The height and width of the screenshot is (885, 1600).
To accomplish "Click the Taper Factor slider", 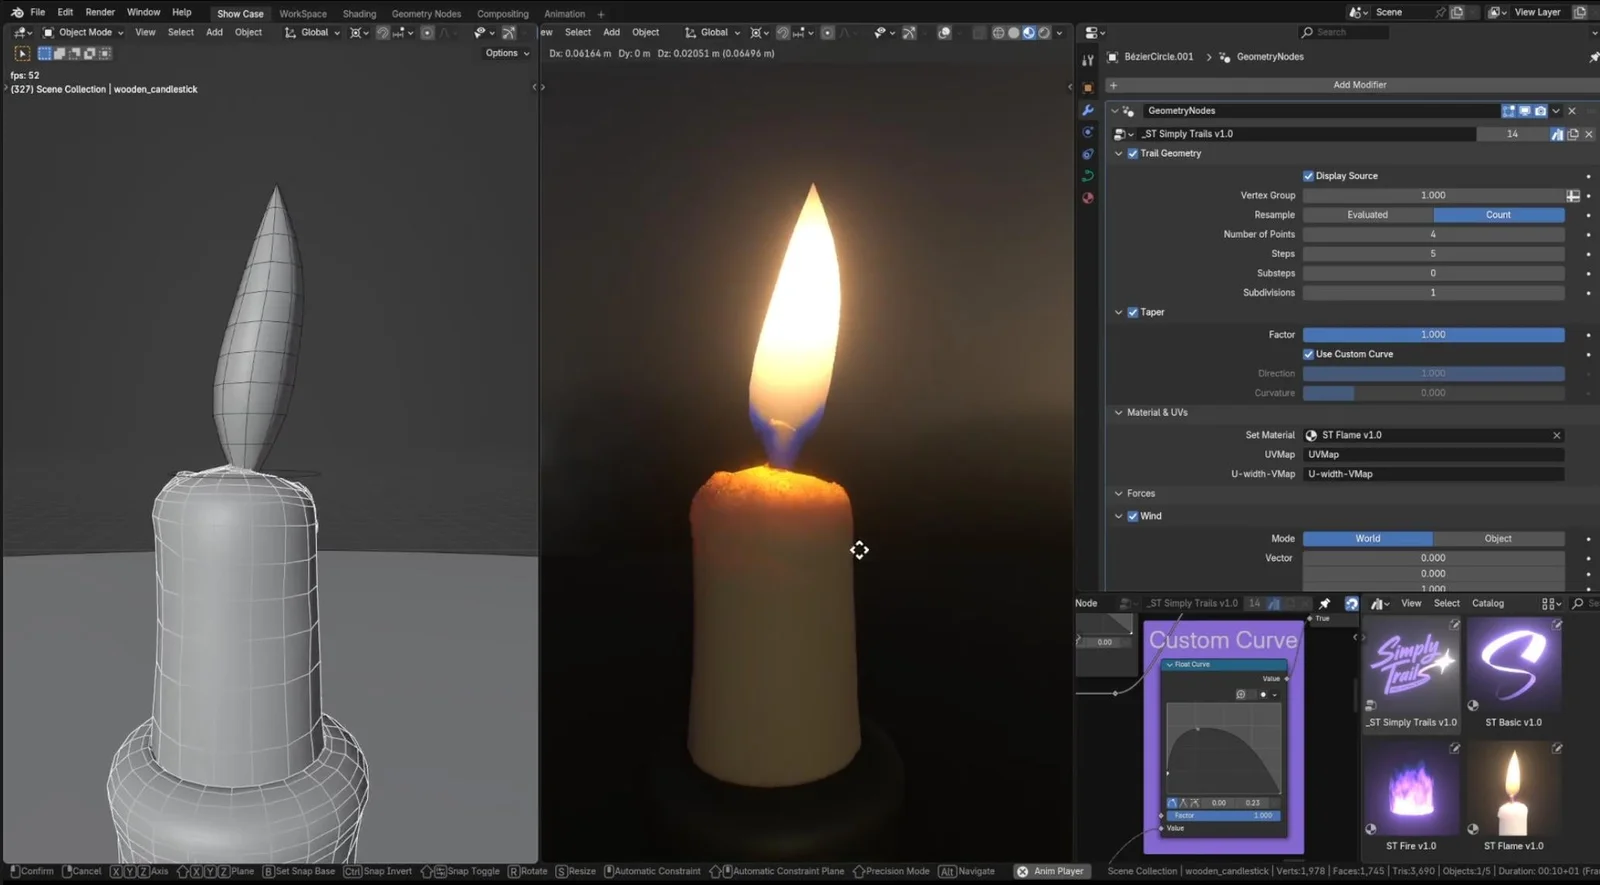I will click(1432, 335).
